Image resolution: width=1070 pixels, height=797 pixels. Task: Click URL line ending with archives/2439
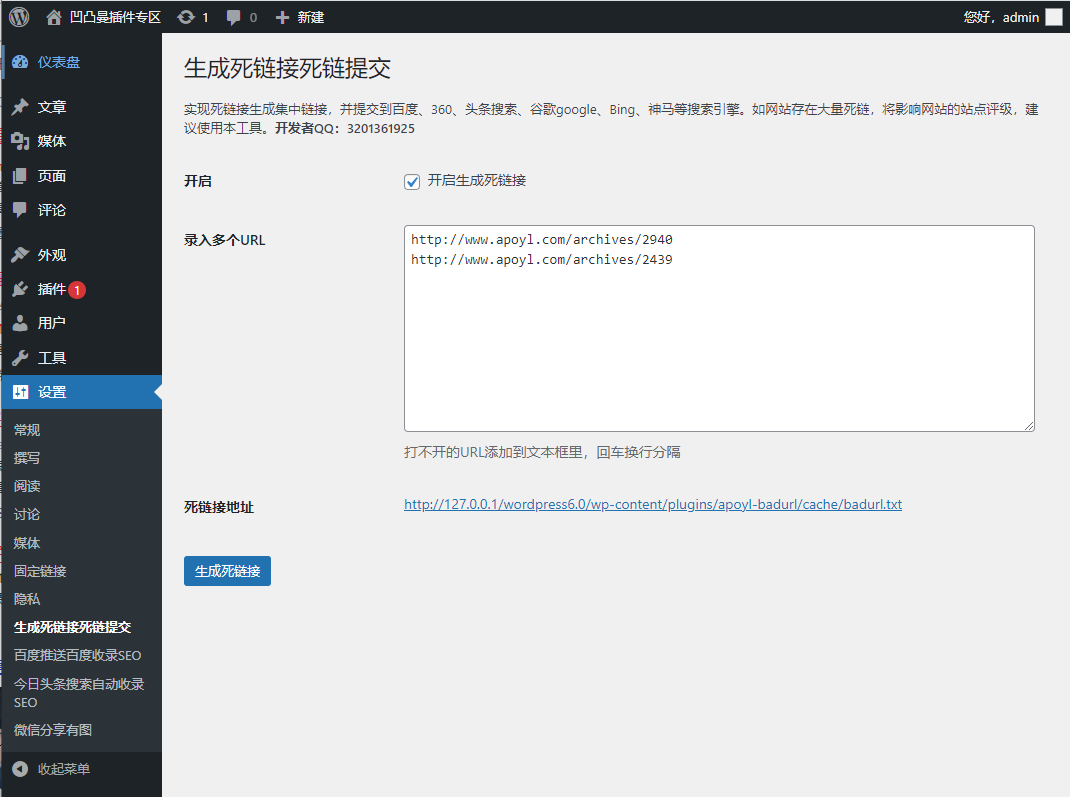pos(542,259)
